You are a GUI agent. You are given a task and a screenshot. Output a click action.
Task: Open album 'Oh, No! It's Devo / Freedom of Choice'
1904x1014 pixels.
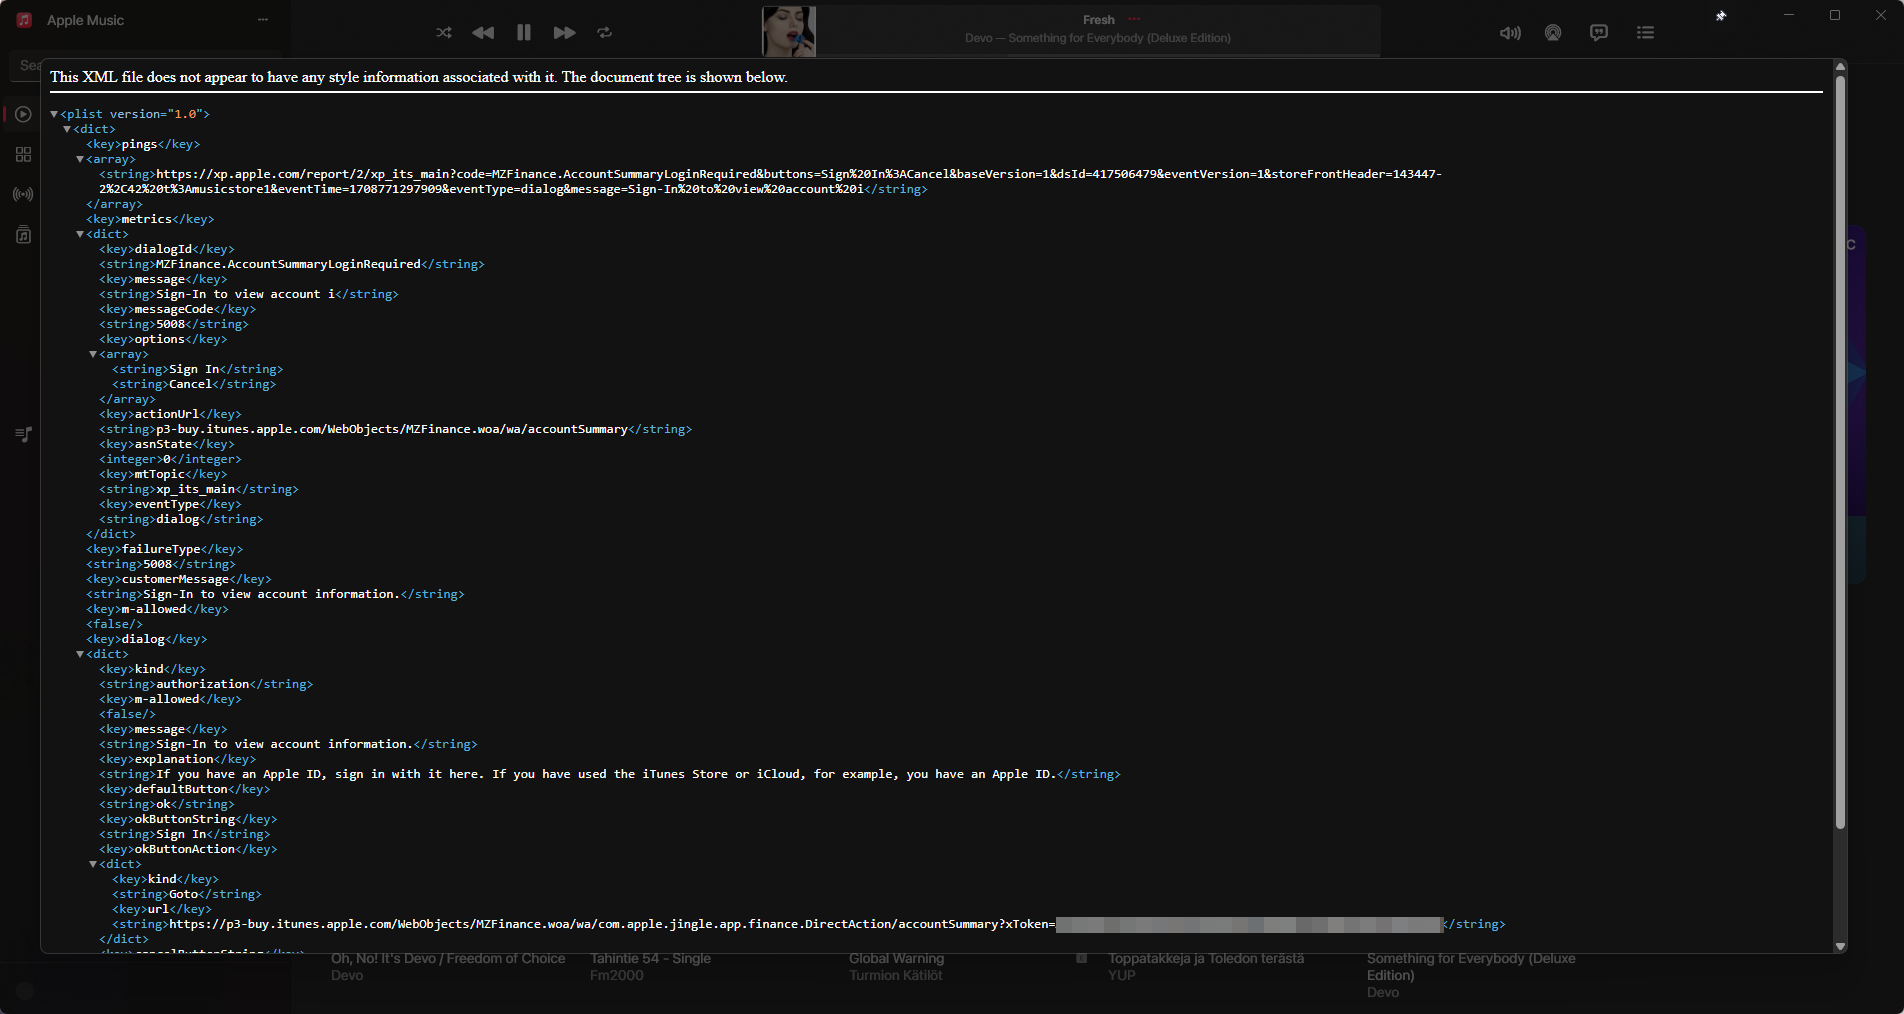coord(448,958)
